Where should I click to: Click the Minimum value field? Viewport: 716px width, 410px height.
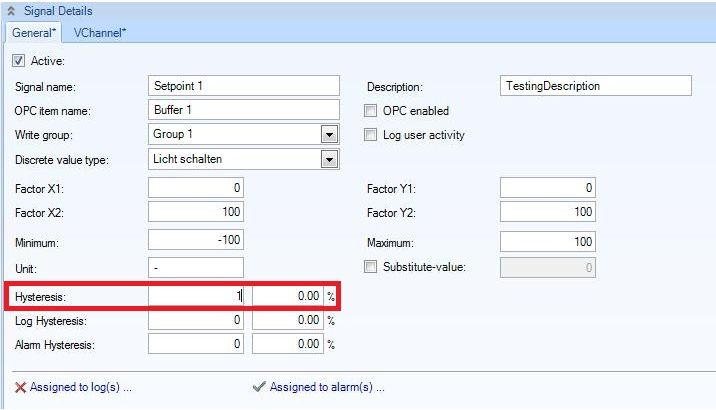tap(196, 242)
